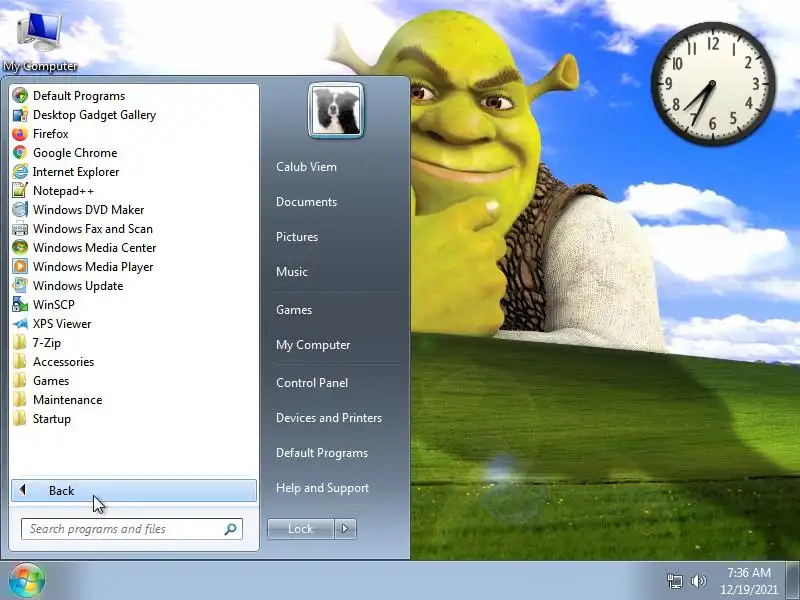Open shutdown options arrow next to Lock

[x=345, y=529]
